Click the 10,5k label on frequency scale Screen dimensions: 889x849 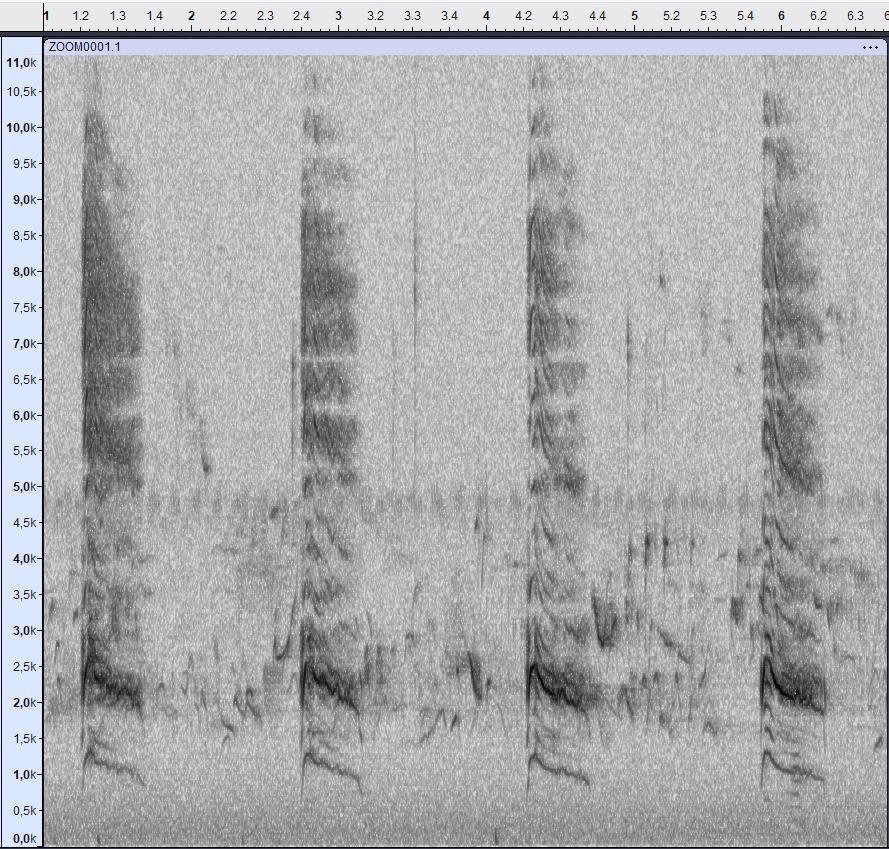22,91
